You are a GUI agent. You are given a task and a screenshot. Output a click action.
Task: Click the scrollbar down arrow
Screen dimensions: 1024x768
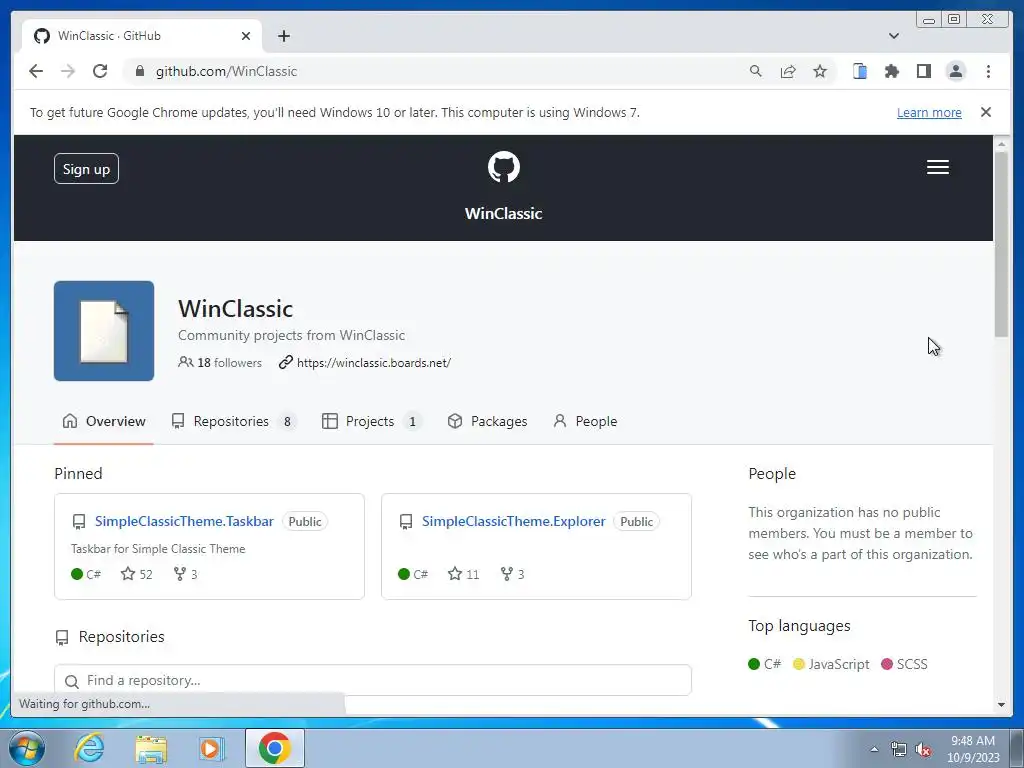[x=1001, y=705]
